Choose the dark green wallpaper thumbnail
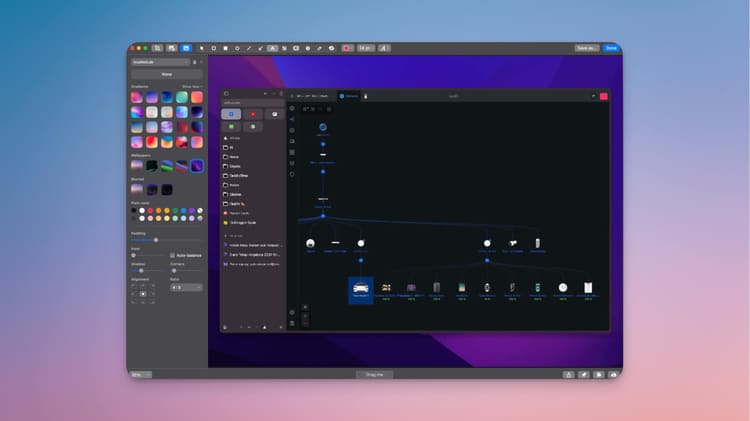This screenshot has width=750, height=421. pyautogui.click(x=152, y=166)
